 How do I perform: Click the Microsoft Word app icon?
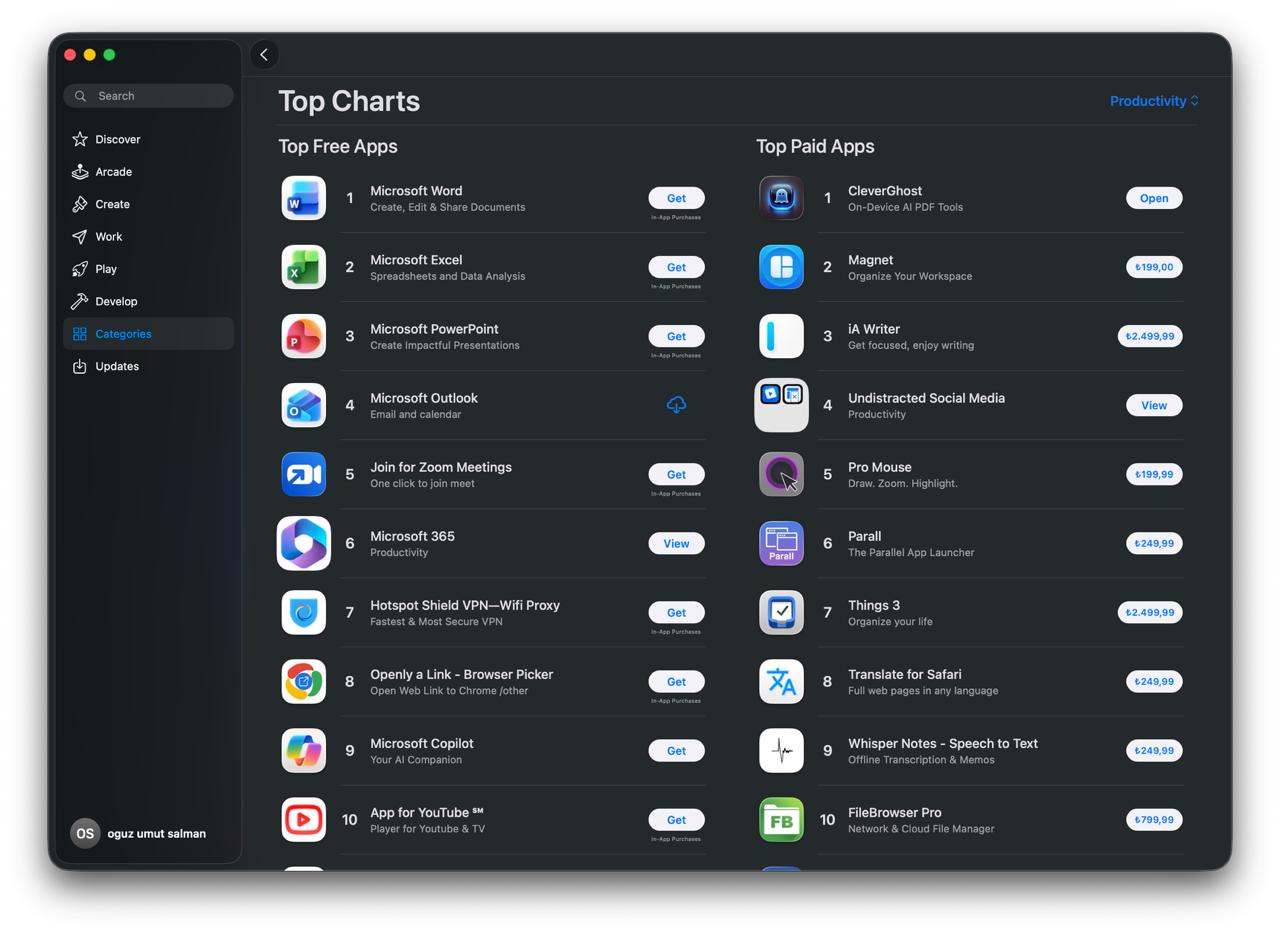(303, 198)
